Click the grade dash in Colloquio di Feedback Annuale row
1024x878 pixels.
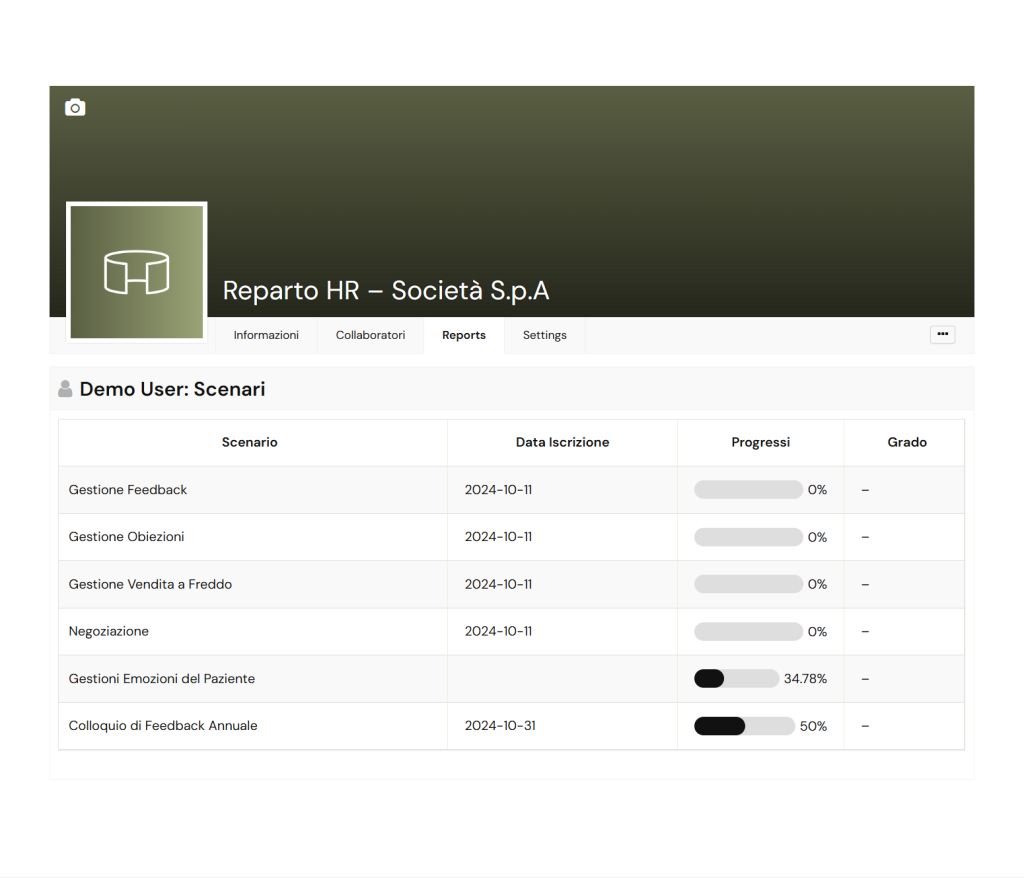click(865, 726)
